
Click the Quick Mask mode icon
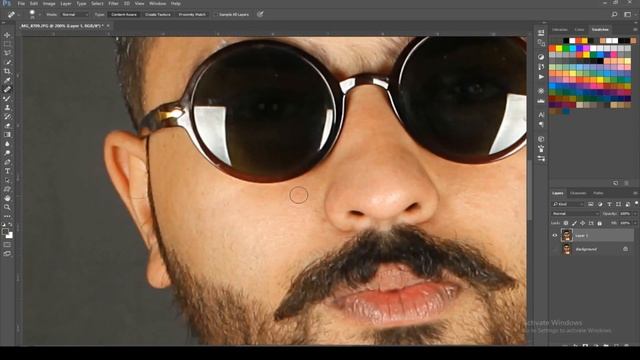7,244
